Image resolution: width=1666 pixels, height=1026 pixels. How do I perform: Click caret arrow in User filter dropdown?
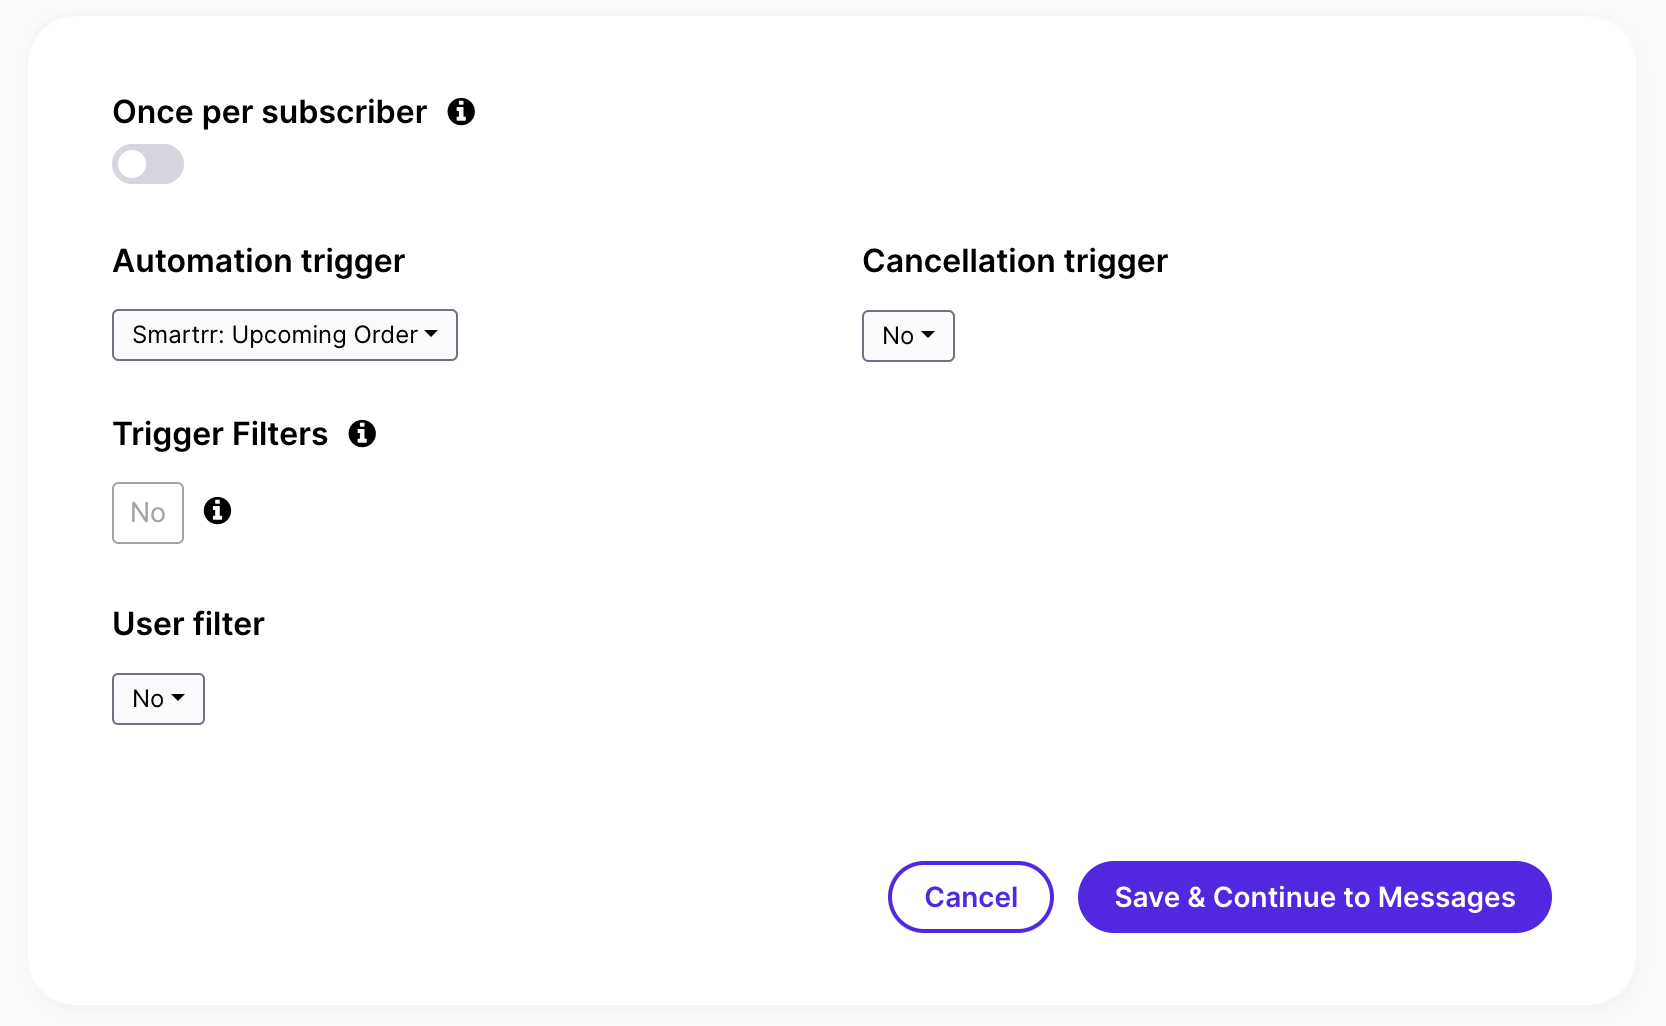click(178, 698)
